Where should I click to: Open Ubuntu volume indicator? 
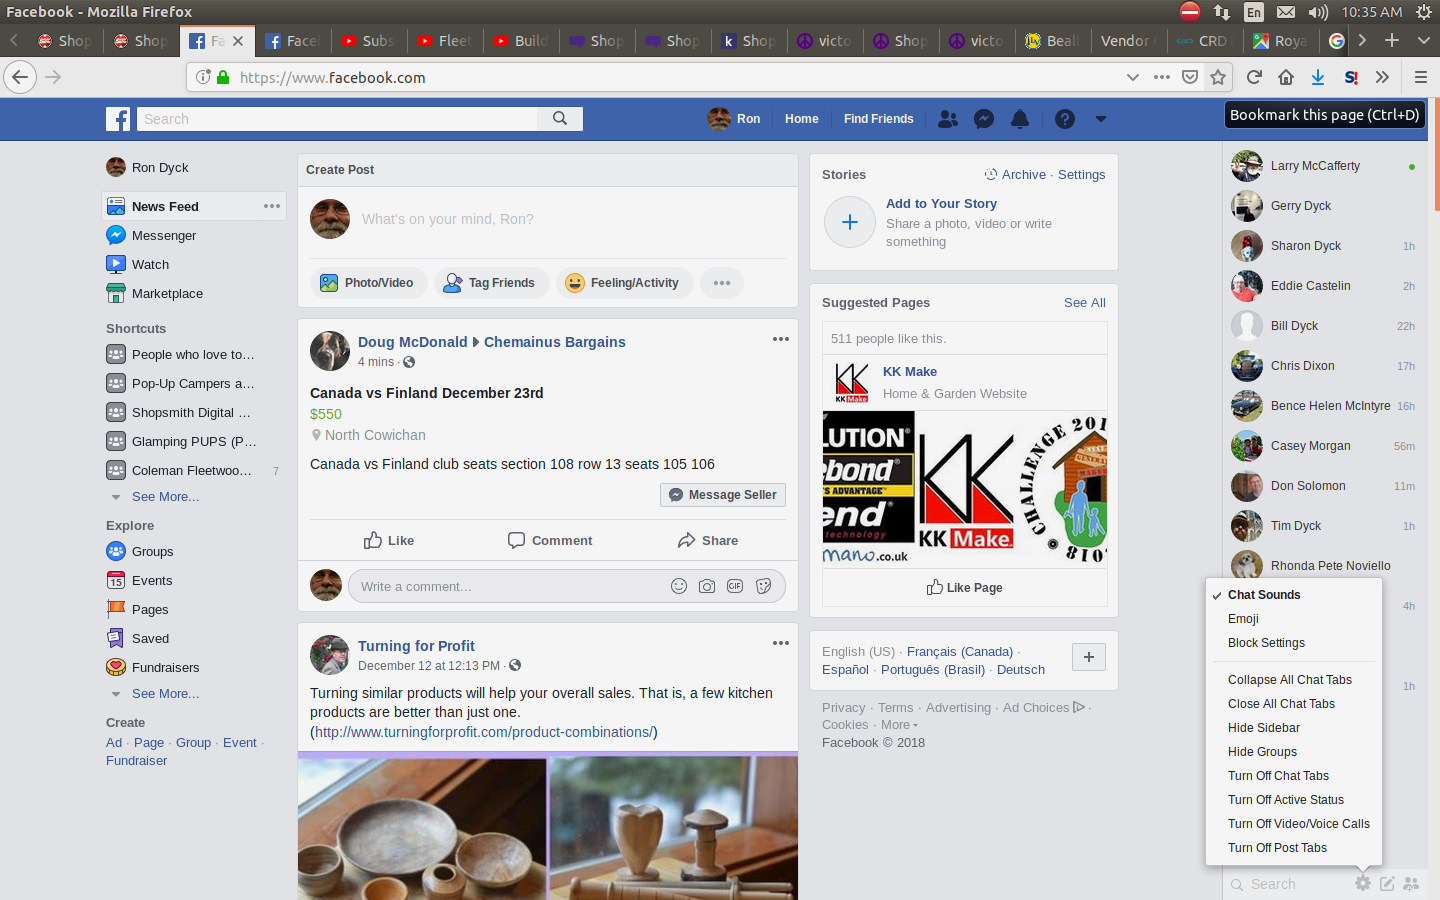pos(1318,12)
